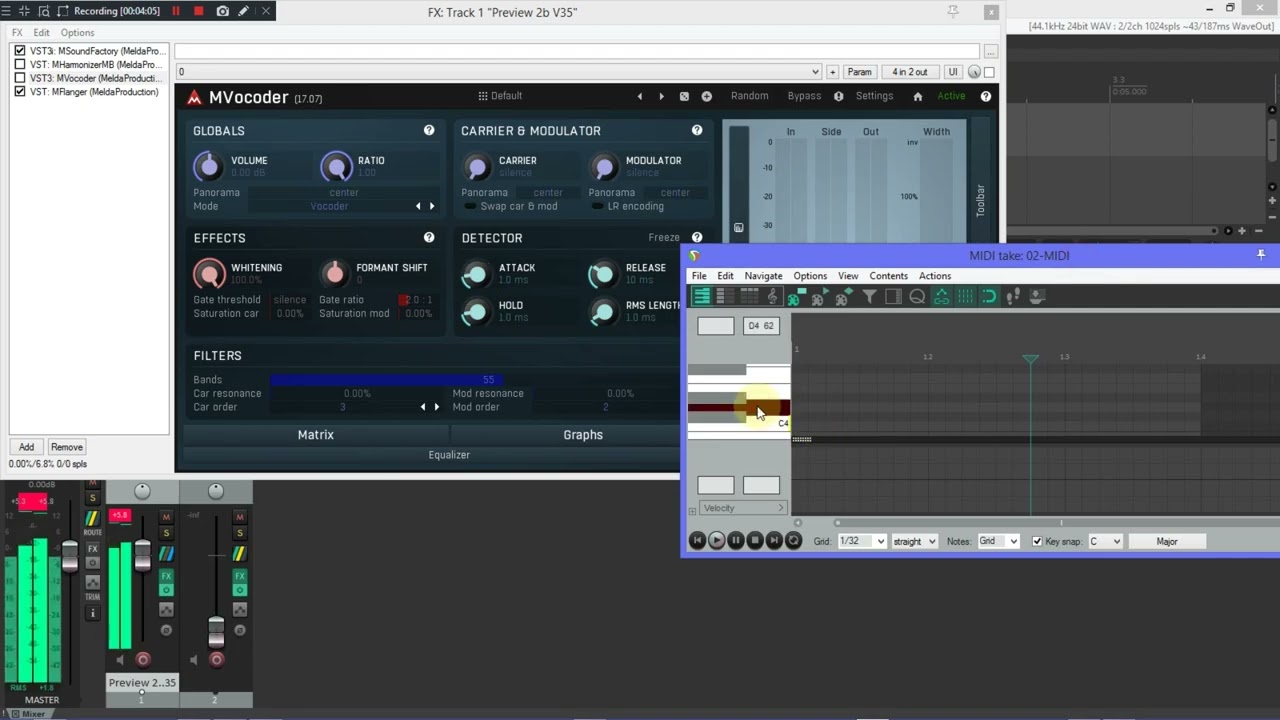The image size is (1280, 720).
Task: Toggle piano roll view mode icon
Action: 702,296
